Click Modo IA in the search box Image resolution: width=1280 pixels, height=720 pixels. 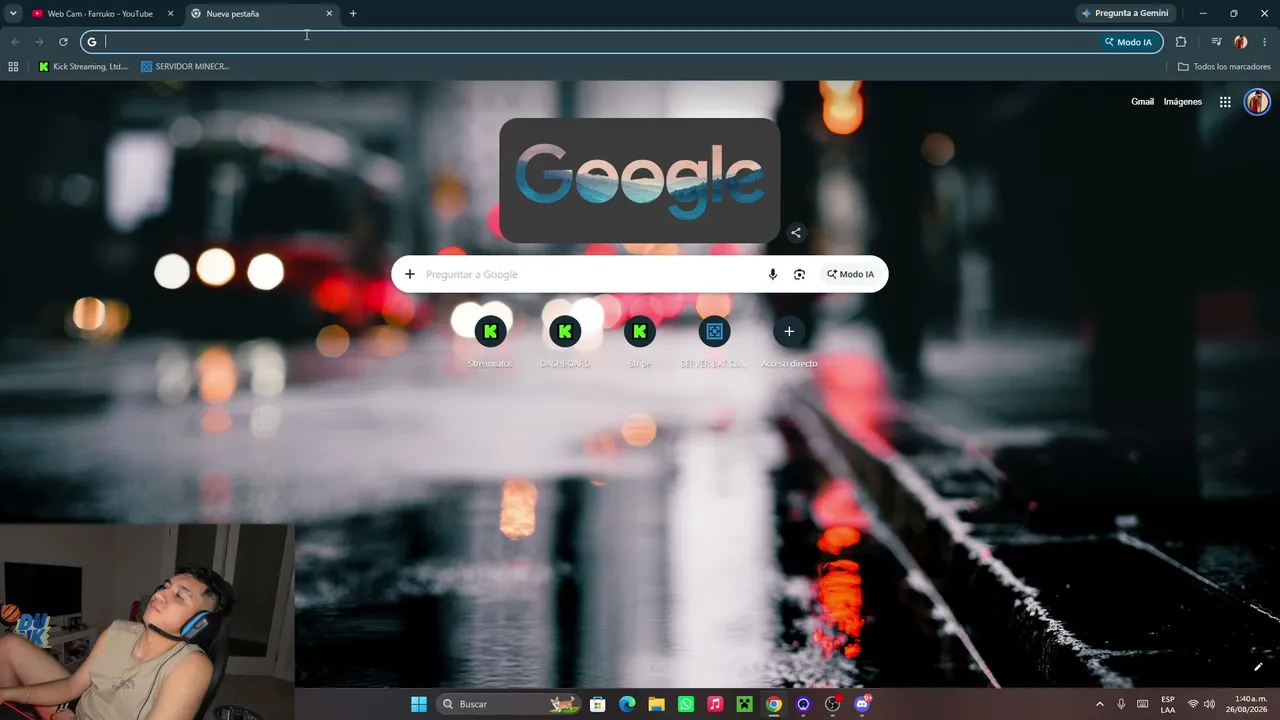click(850, 274)
